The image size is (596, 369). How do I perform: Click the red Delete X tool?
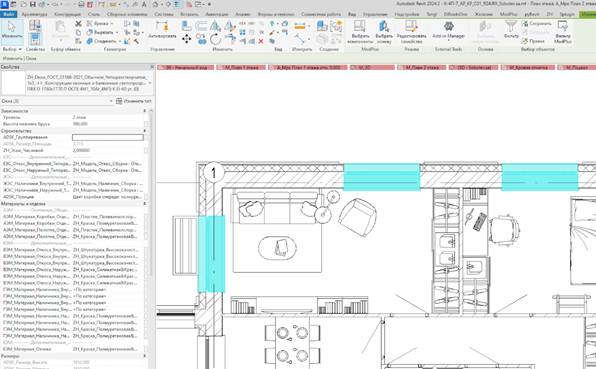coord(261,41)
